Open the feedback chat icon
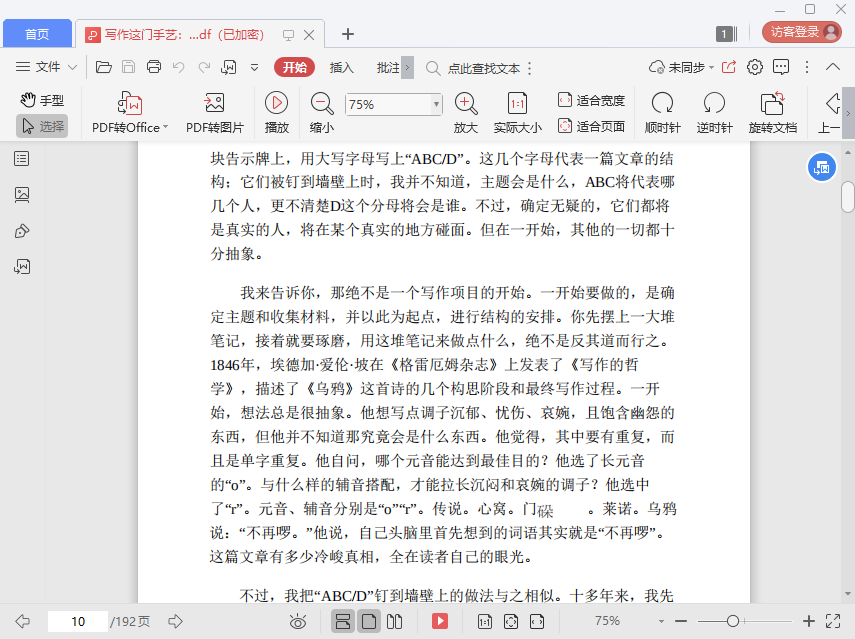Screen dimensions: 855x639 click(x=781, y=67)
